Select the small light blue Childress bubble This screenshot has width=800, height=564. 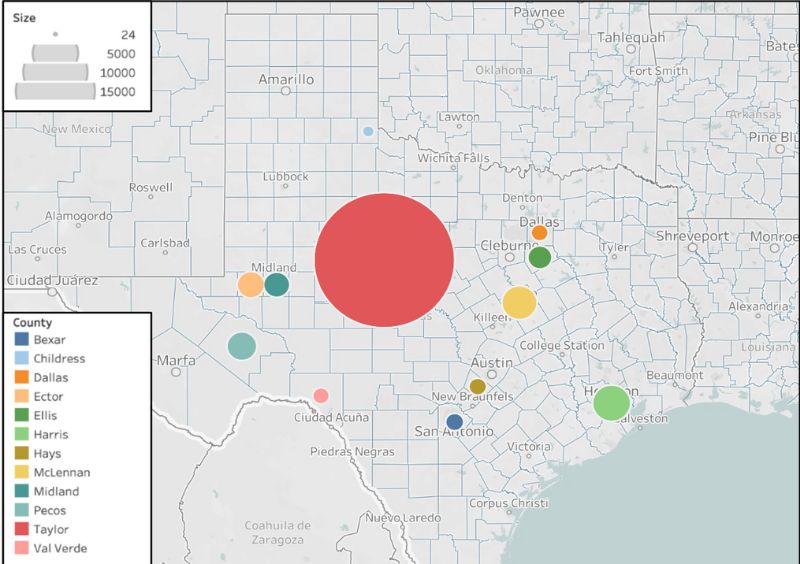tap(368, 131)
